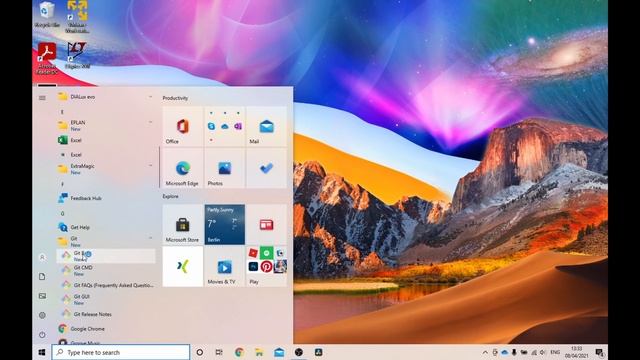
Task: Open the Movies & TV tile
Action: (x=224, y=267)
